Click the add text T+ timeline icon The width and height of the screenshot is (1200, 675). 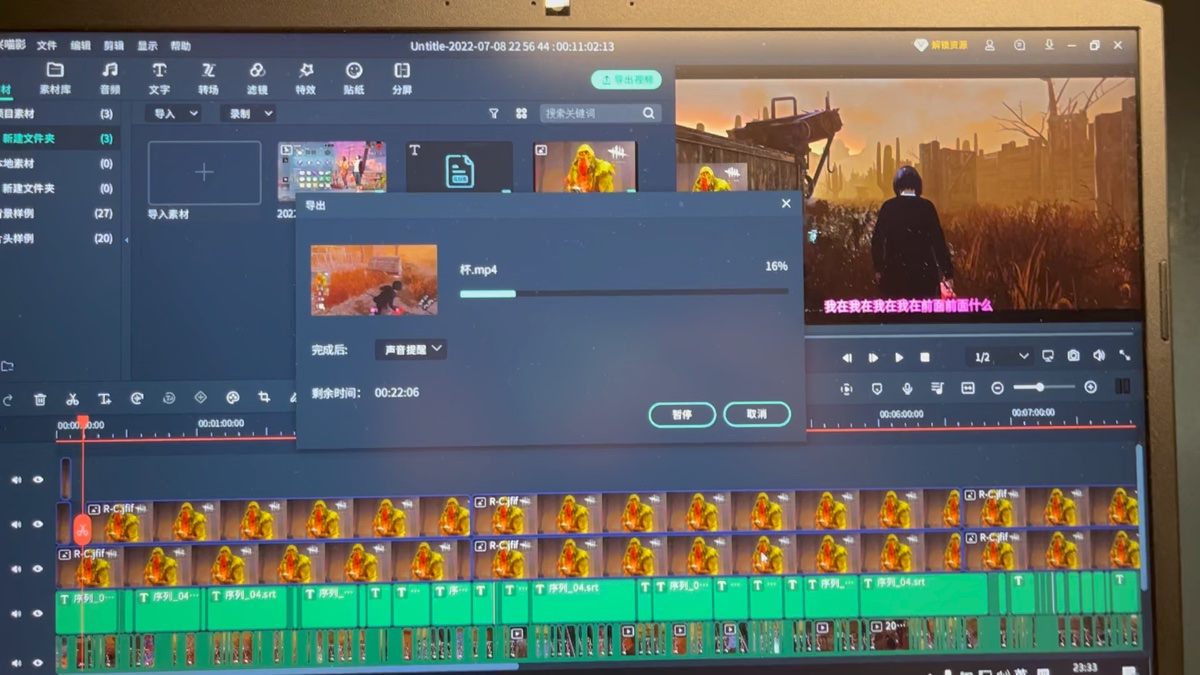click(x=104, y=399)
